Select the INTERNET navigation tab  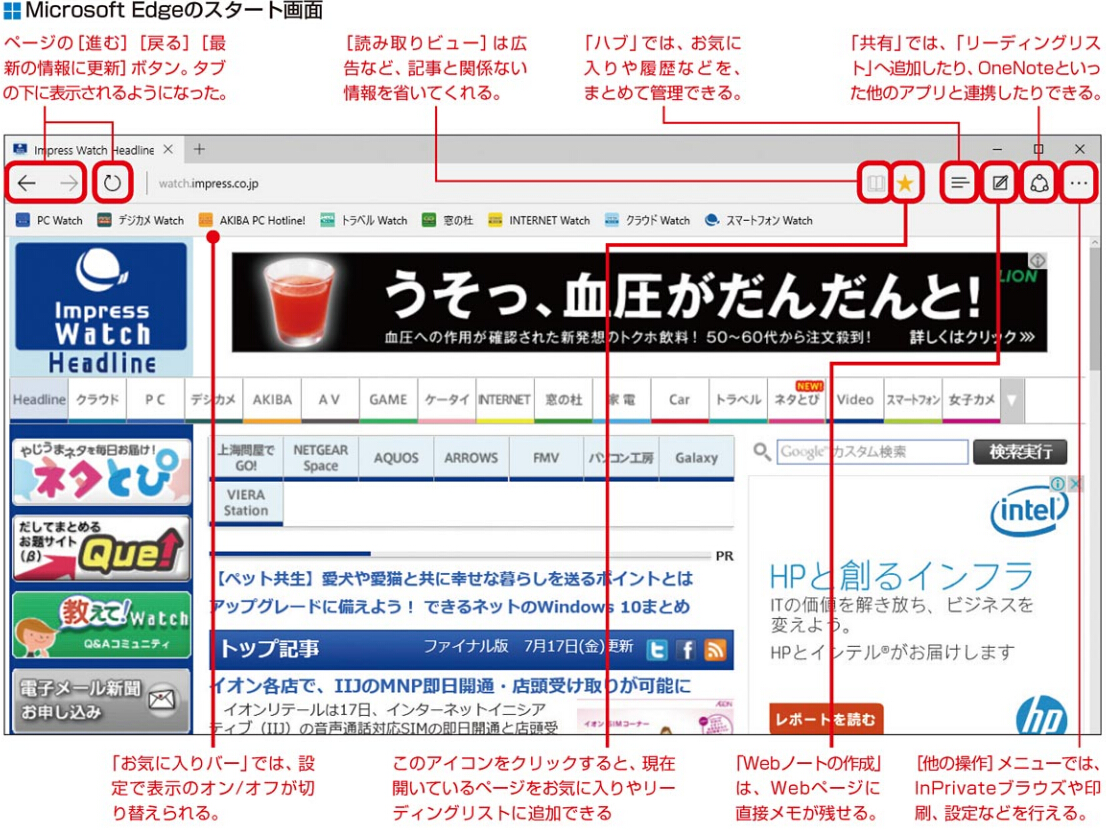[505, 400]
